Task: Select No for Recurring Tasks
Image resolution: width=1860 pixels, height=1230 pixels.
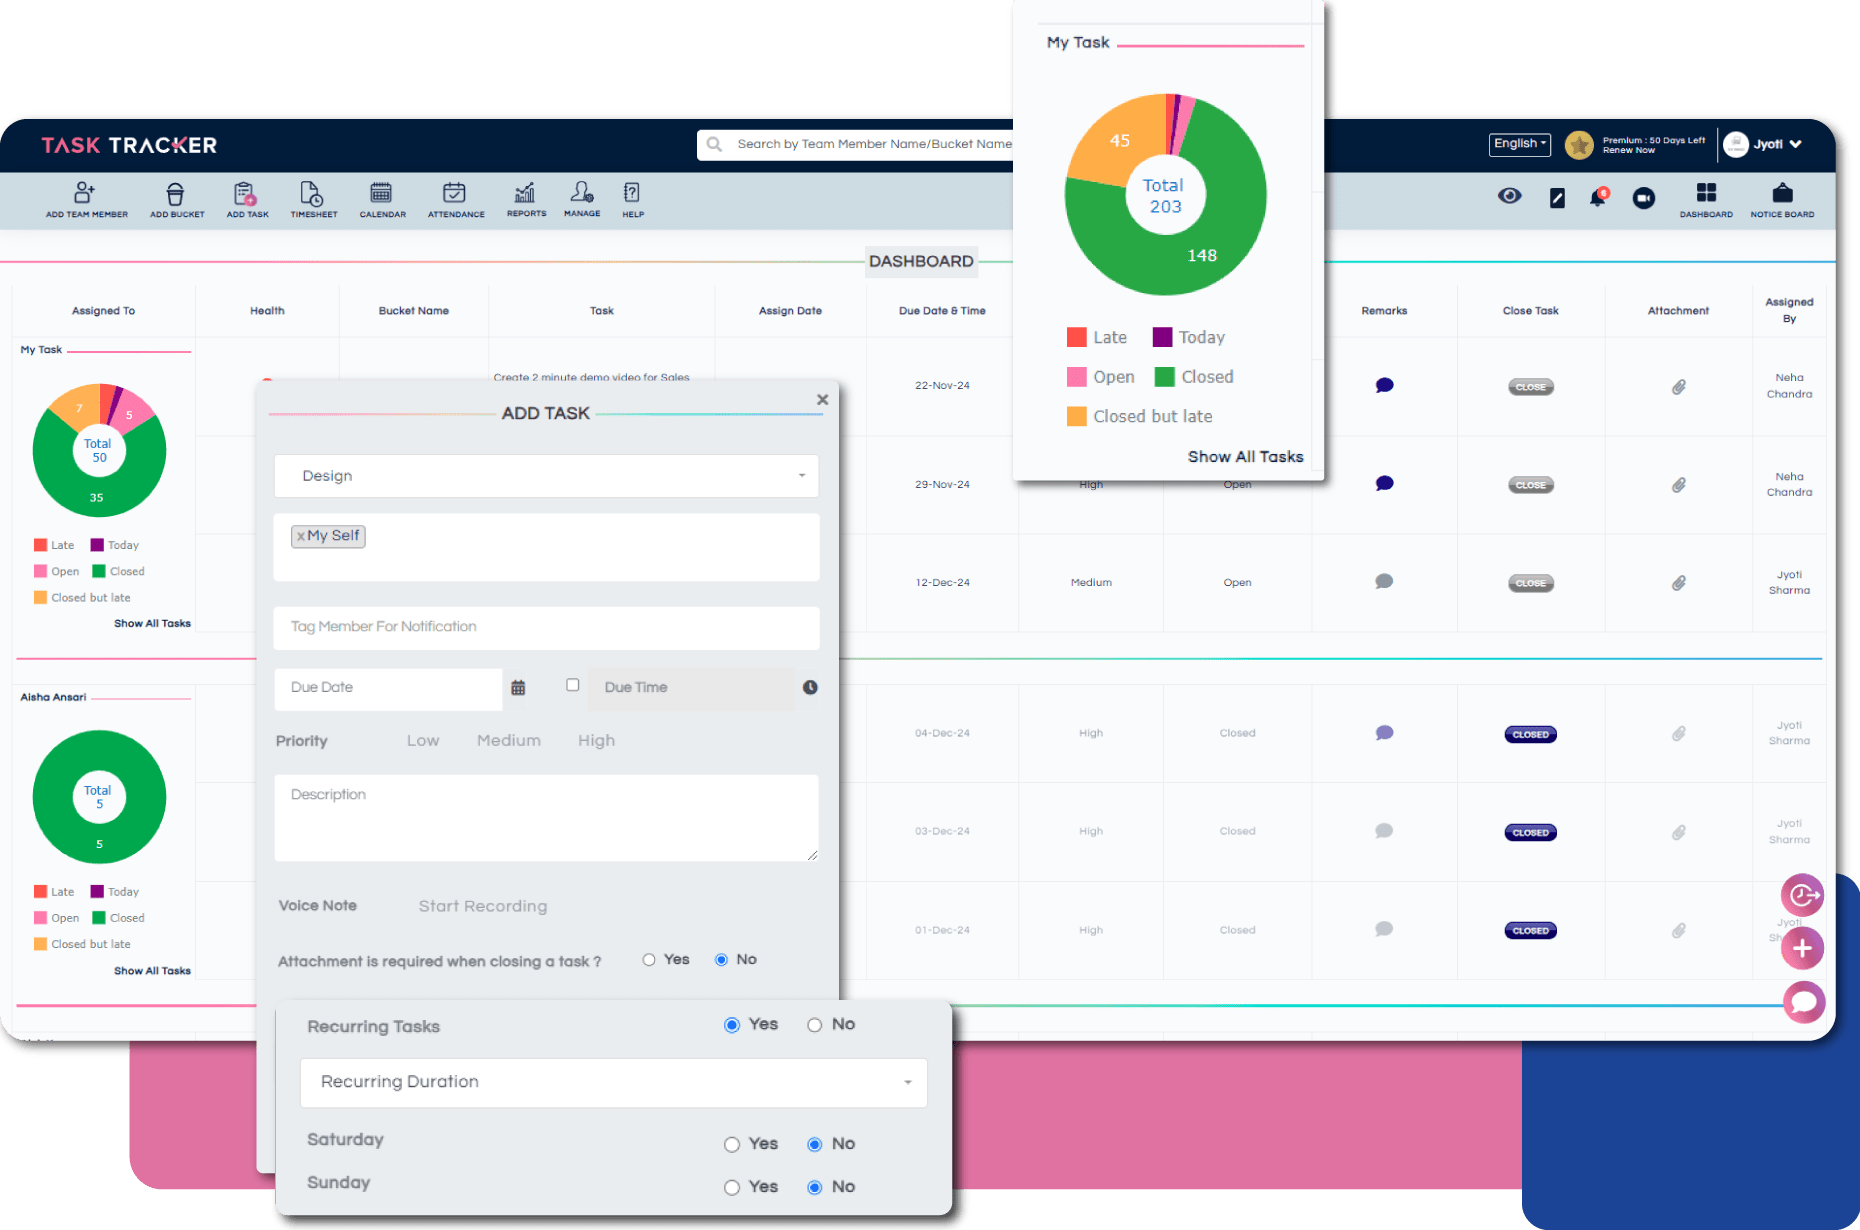Action: tap(815, 1025)
